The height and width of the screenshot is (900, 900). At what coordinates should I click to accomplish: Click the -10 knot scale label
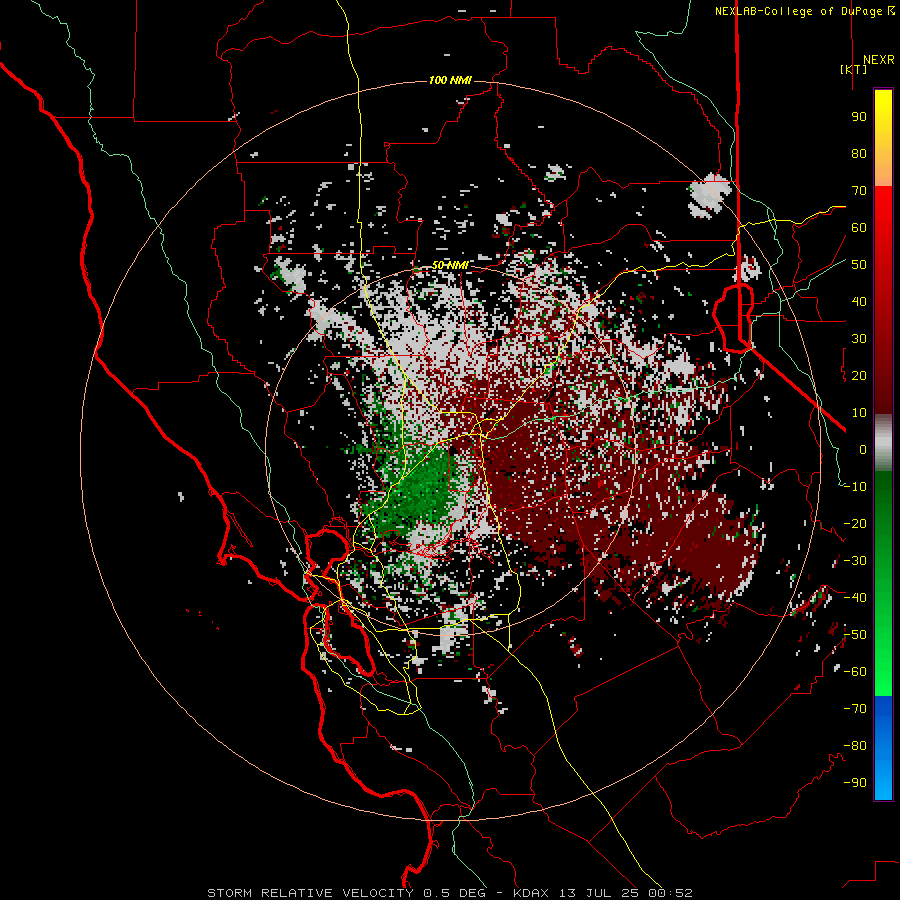click(855, 487)
